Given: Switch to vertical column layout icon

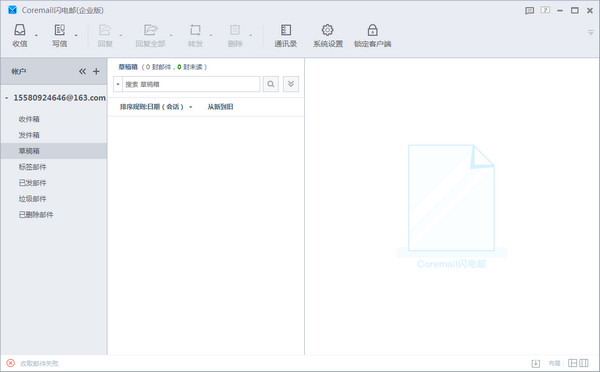Looking at the screenshot, I should click(x=584, y=363).
